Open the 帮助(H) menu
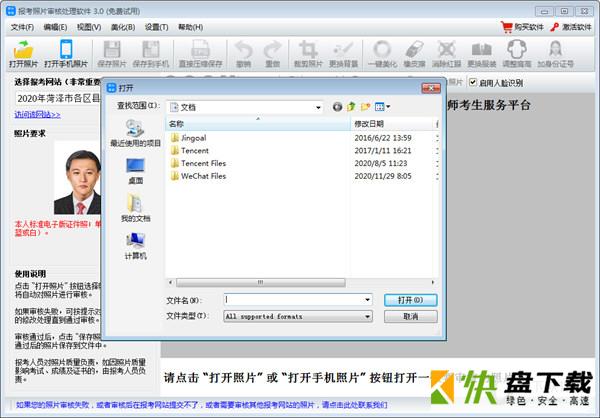Viewport: 600px width, 418px height. coord(190,27)
